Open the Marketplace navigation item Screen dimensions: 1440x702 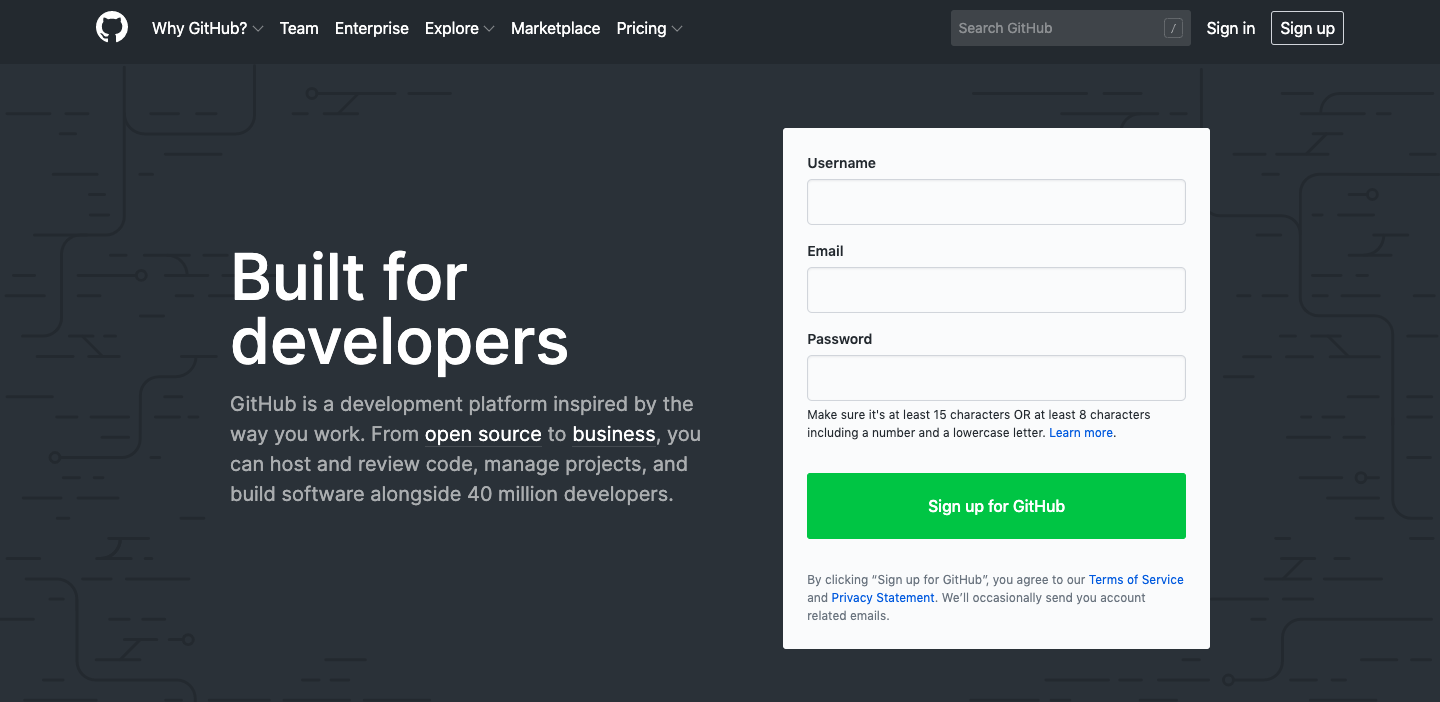point(555,28)
